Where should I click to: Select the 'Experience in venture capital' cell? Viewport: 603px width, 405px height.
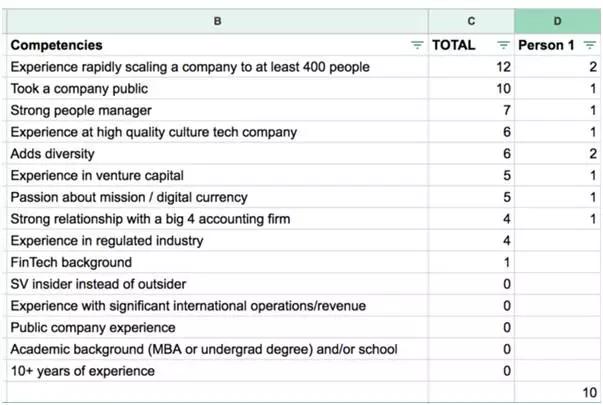click(x=96, y=176)
